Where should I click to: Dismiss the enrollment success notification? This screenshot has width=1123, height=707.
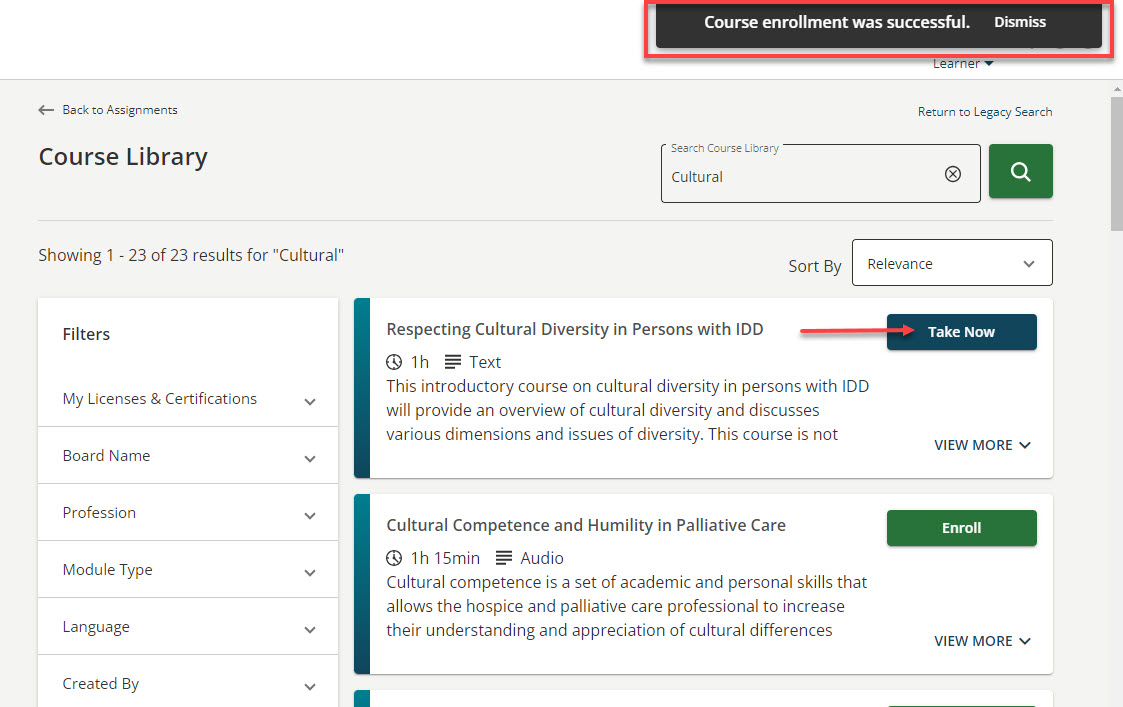tap(1019, 21)
